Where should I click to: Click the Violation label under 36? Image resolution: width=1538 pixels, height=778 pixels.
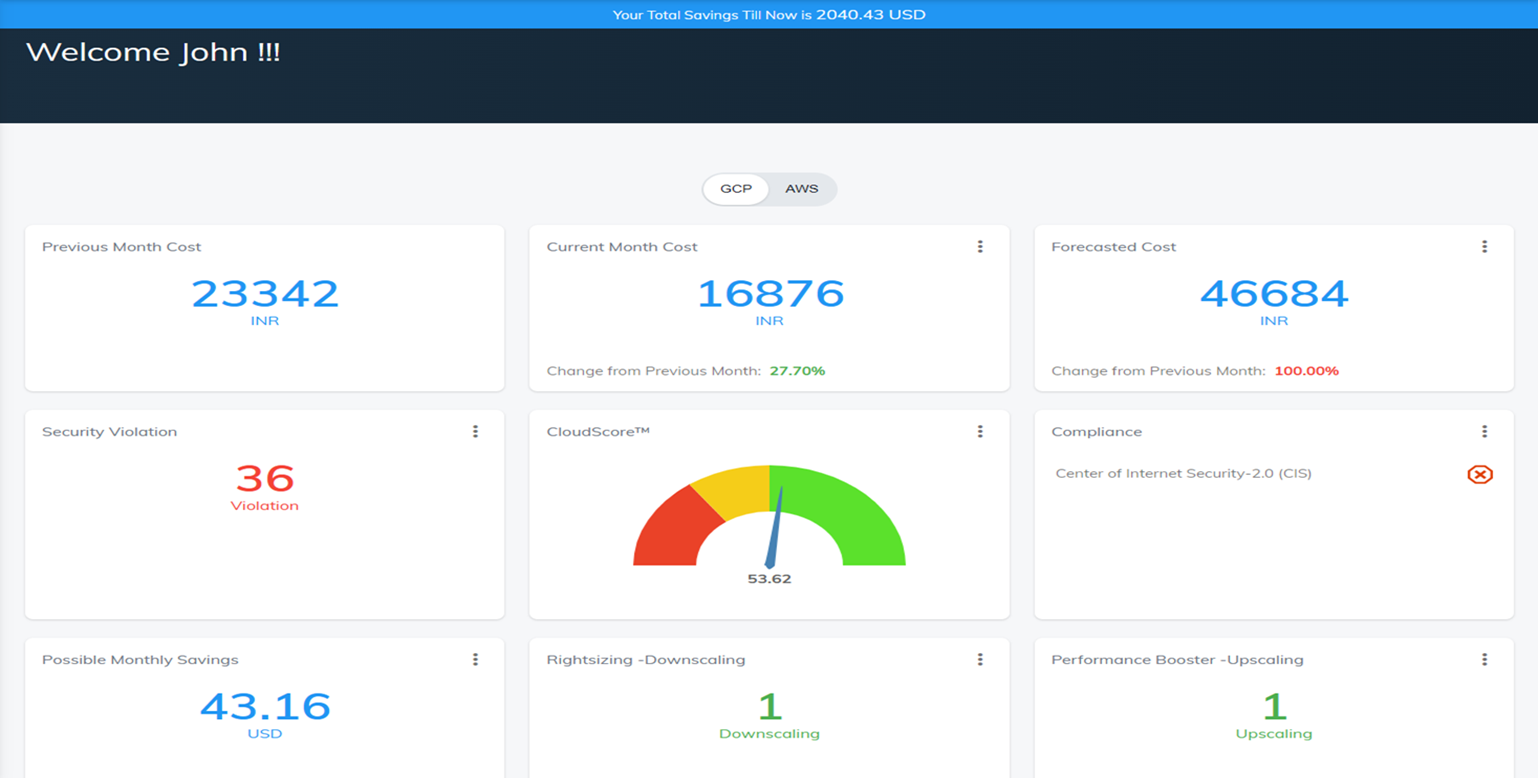click(265, 506)
